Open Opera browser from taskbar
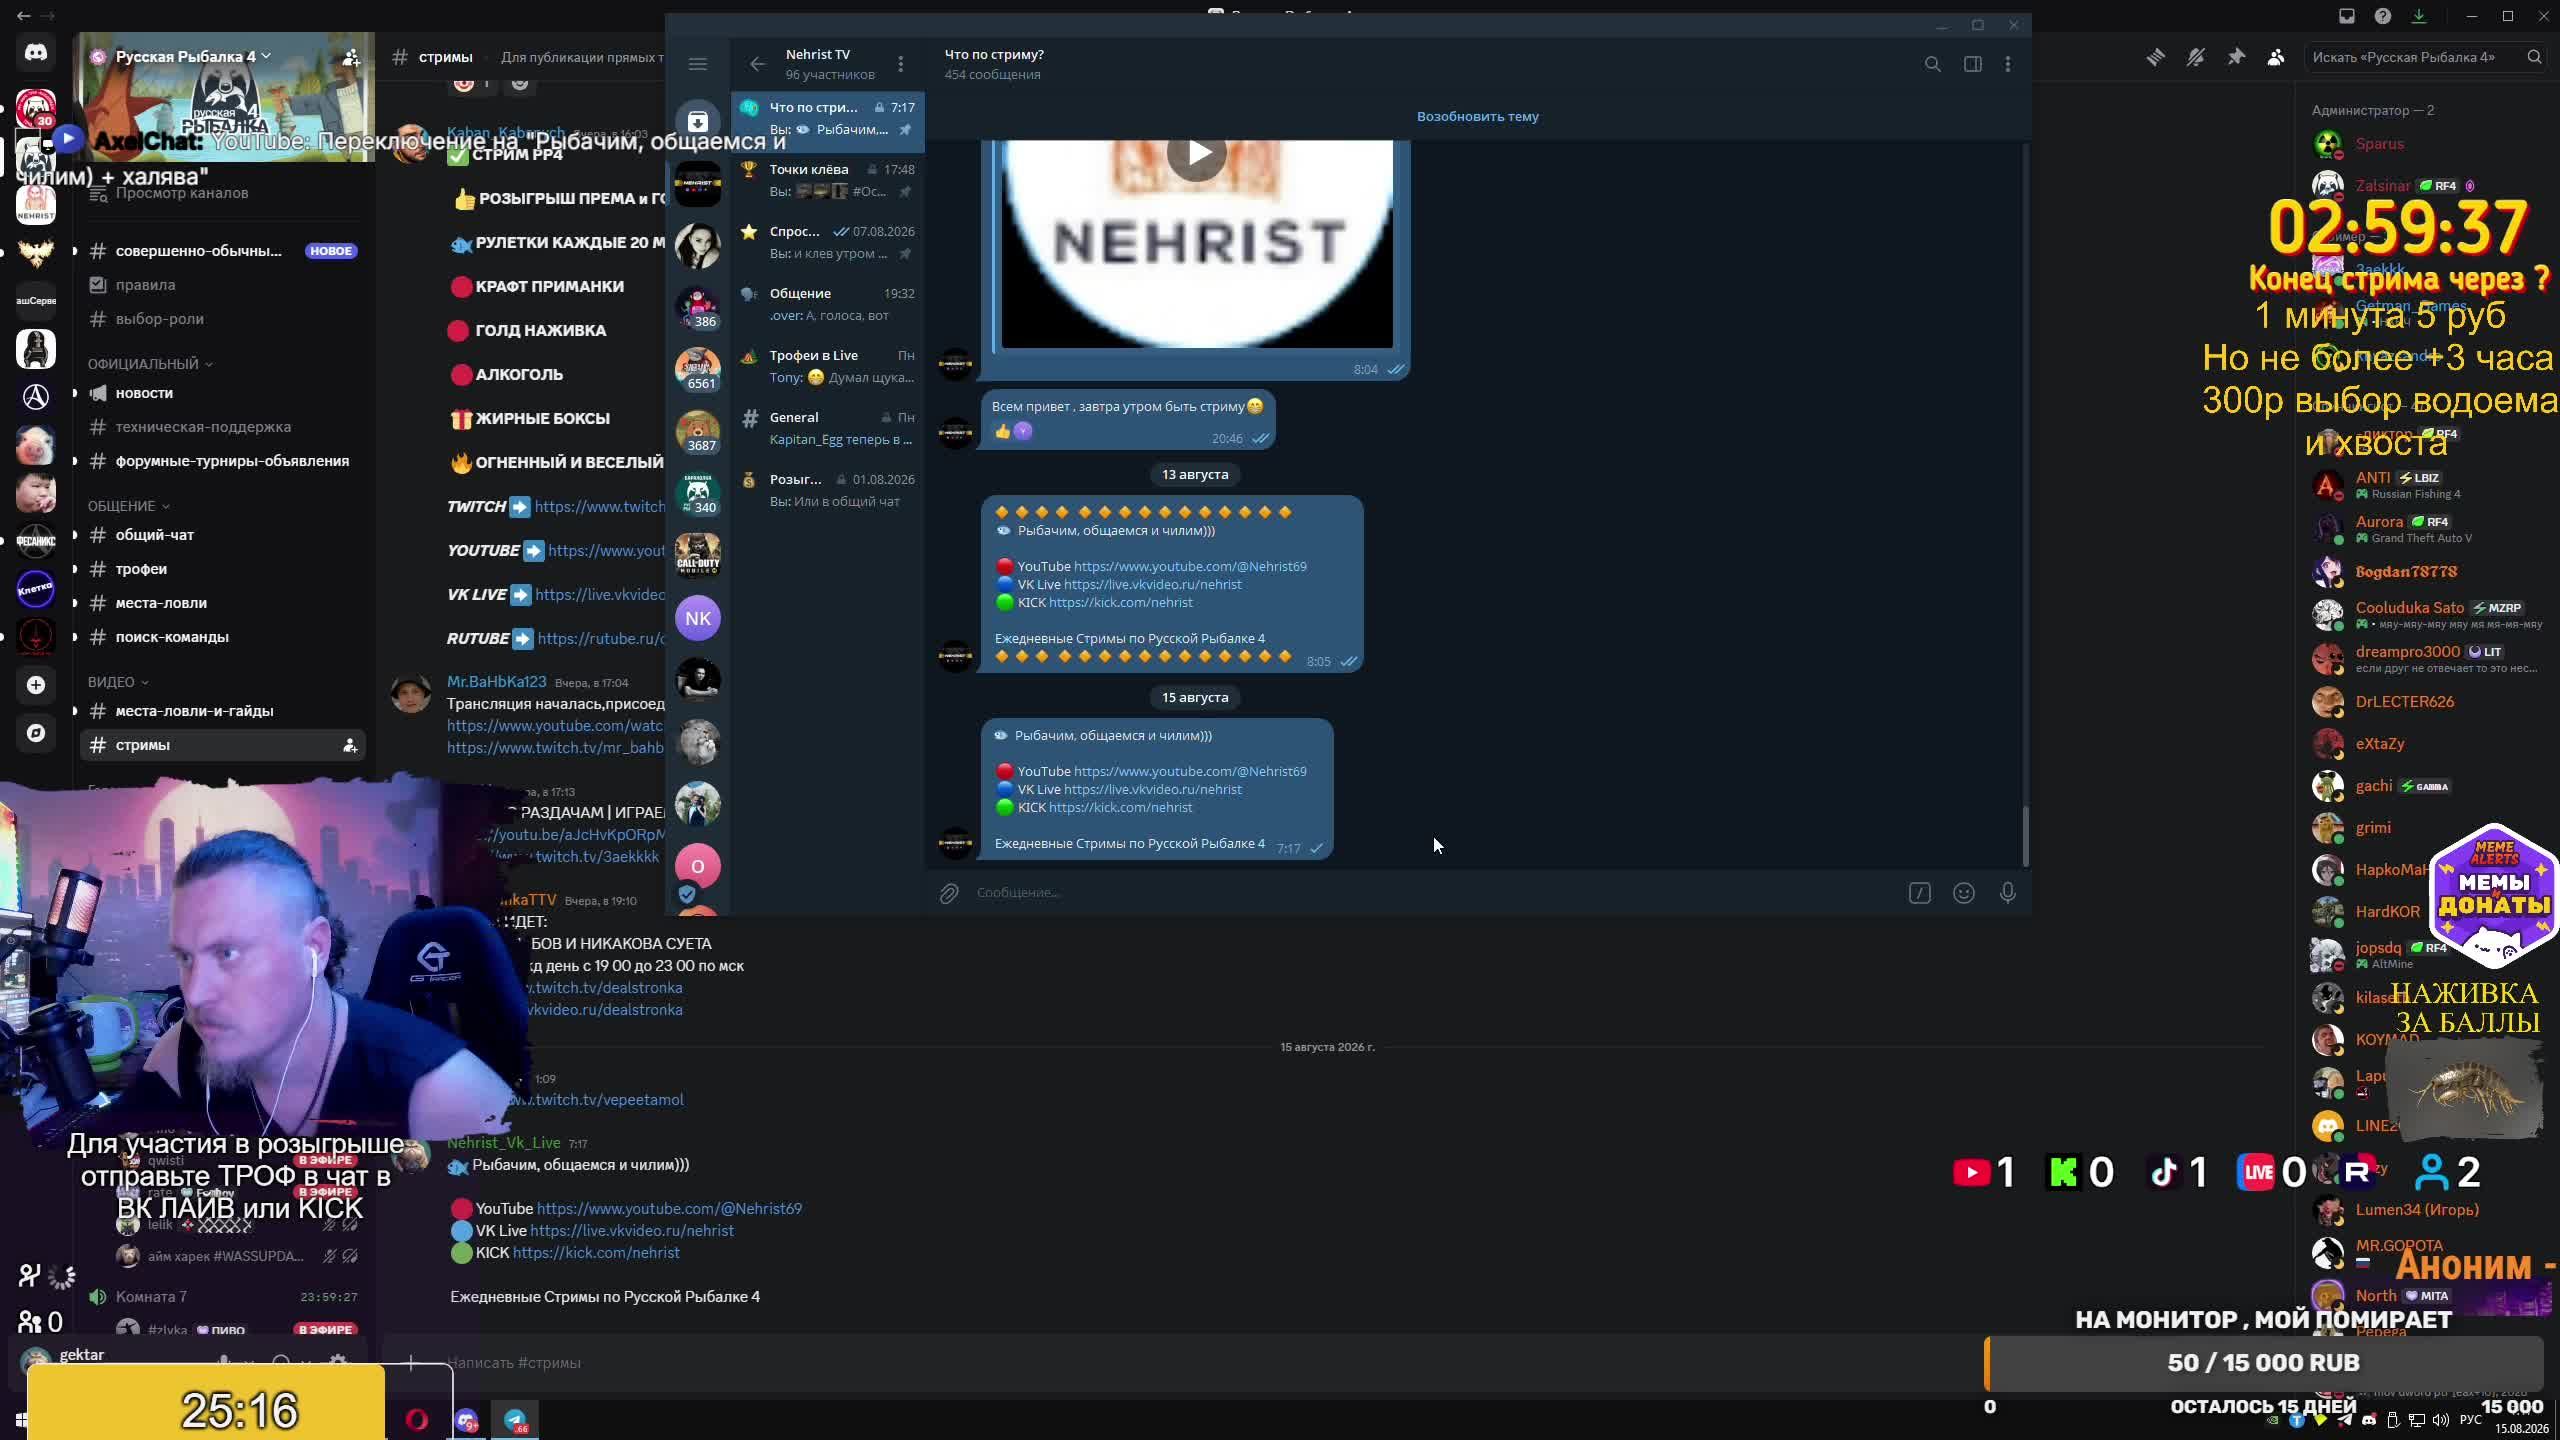 [x=417, y=1420]
